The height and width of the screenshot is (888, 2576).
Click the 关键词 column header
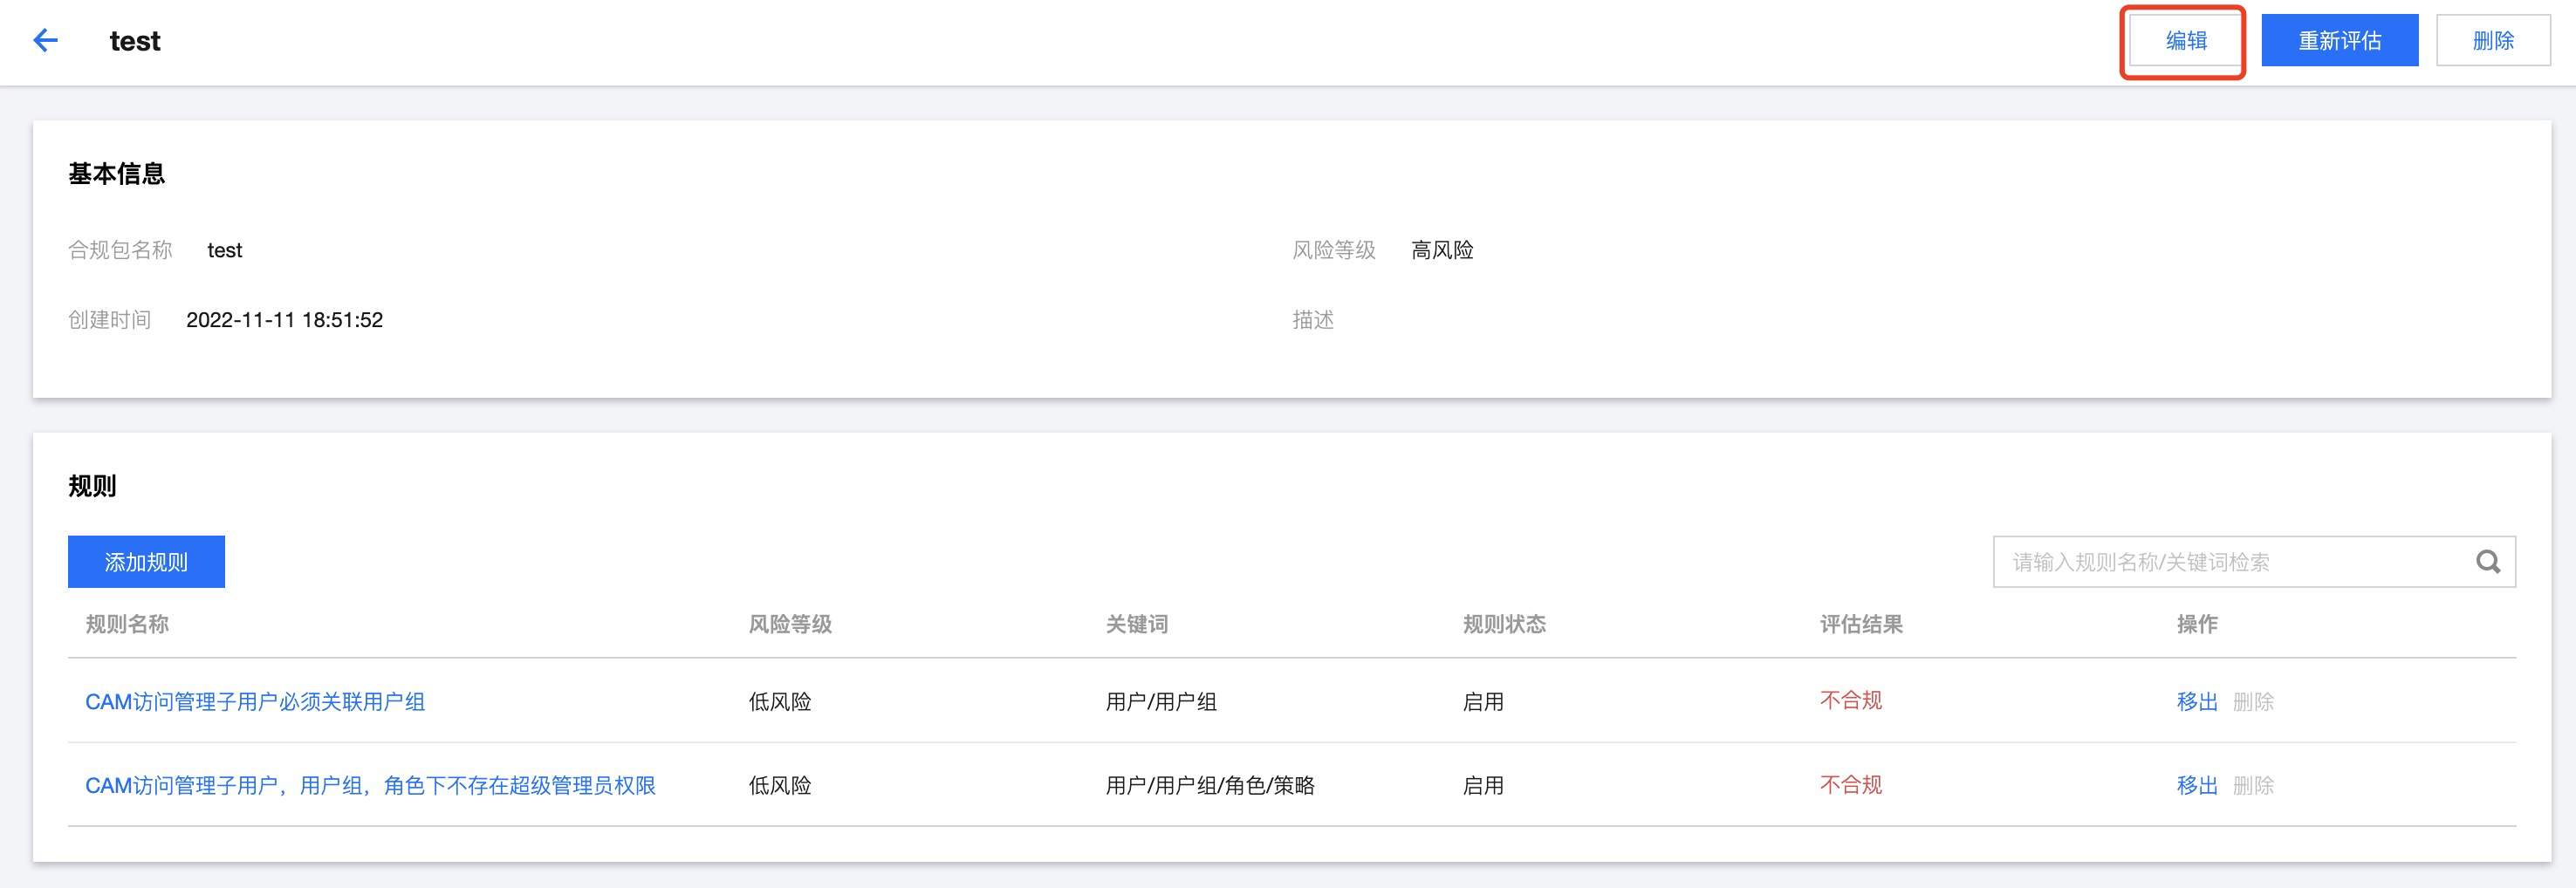[x=1136, y=625]
